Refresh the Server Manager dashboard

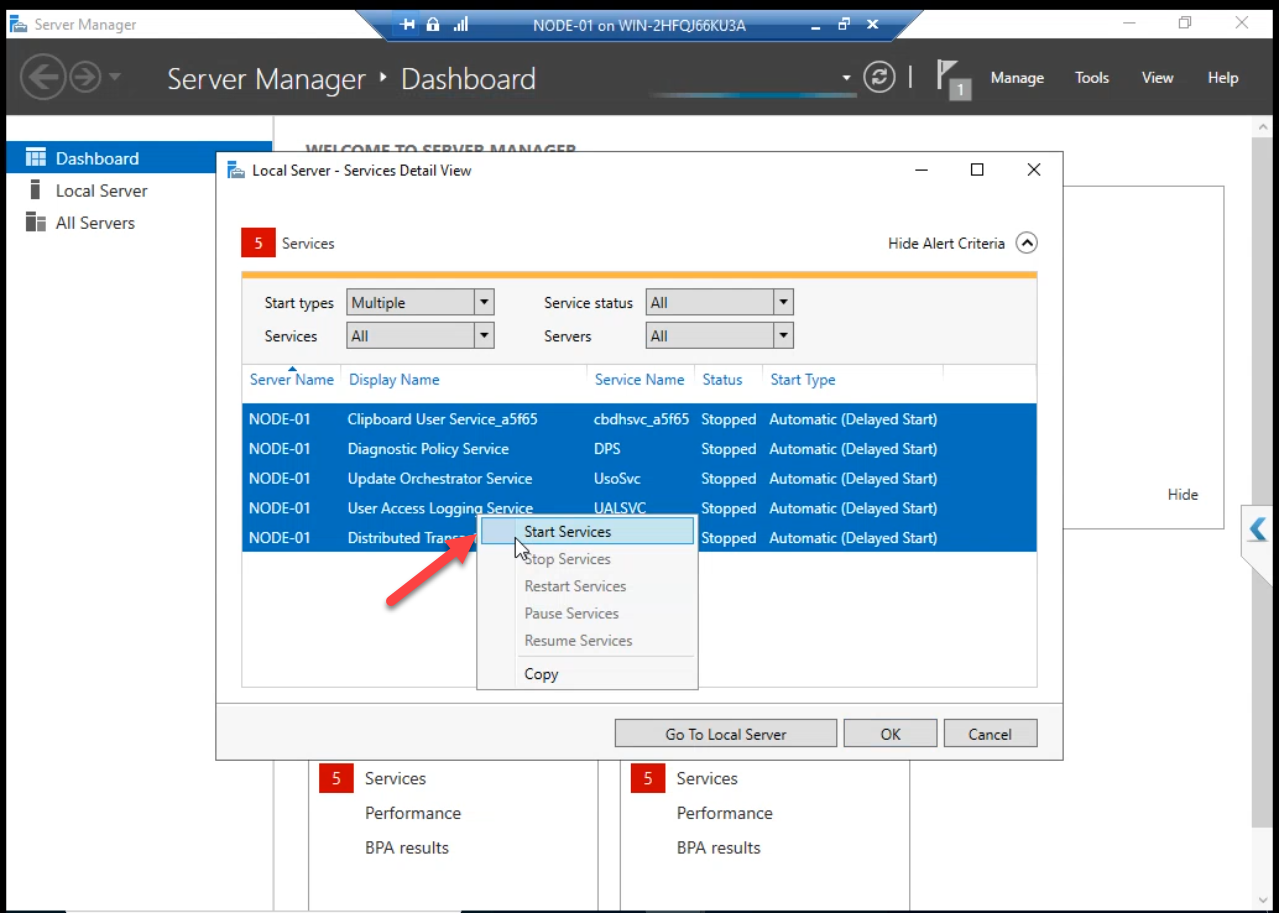pos(879,77)
